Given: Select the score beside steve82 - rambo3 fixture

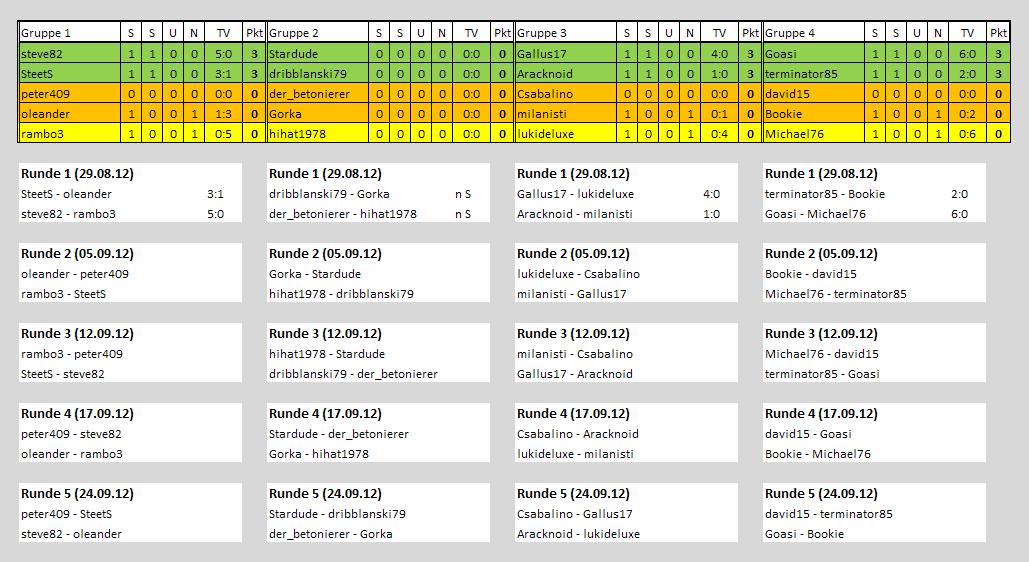Looking at the screenshot, I should pyautogui.click(x=215, y=214).
